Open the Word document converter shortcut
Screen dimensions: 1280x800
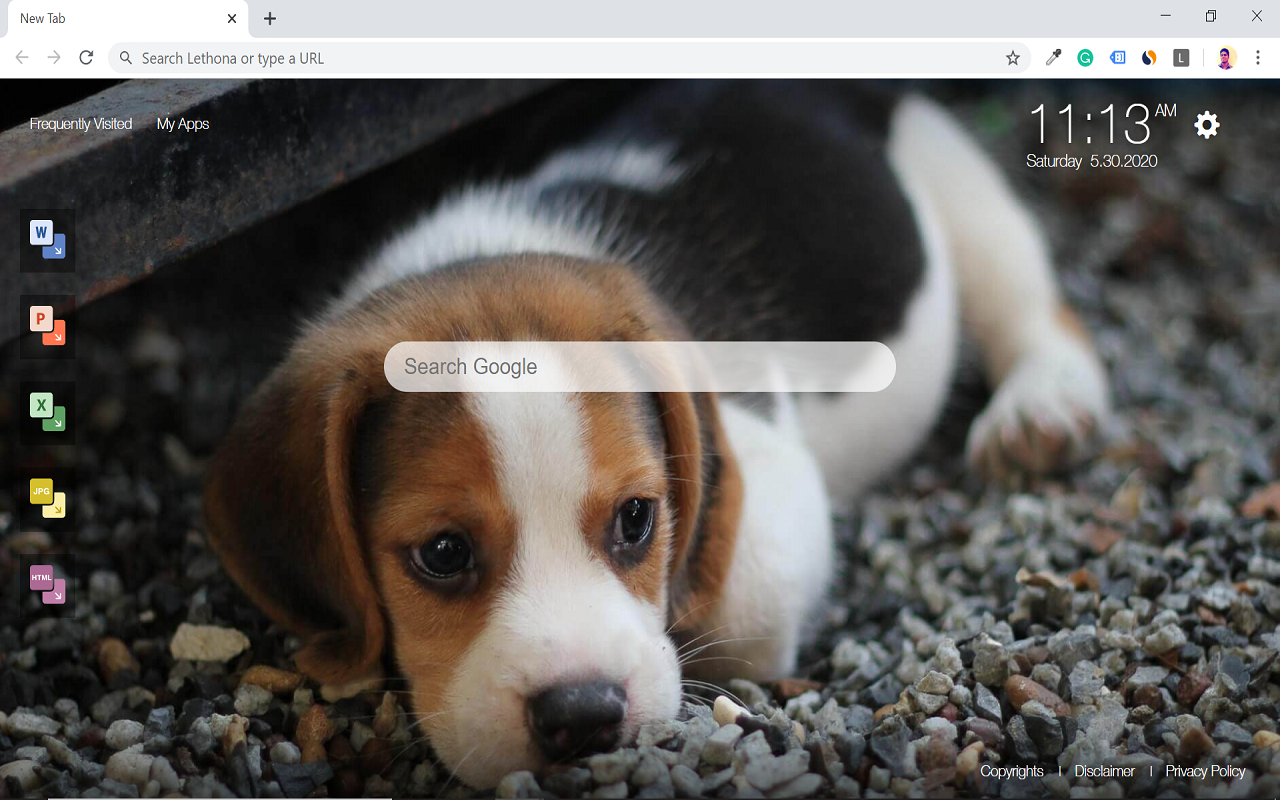(x=46, y=240)
